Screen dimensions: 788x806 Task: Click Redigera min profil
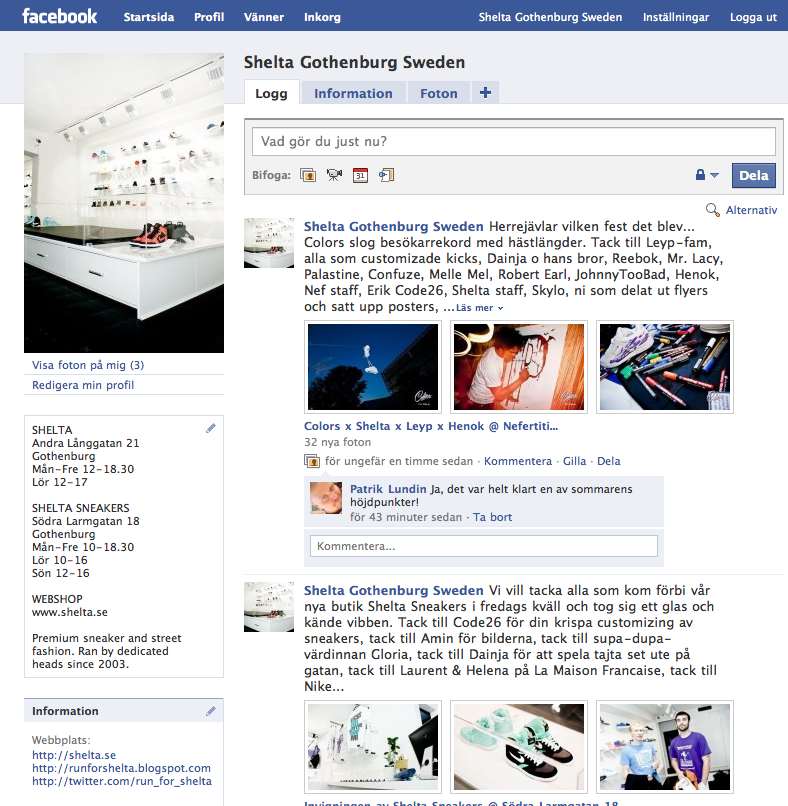pos(83,385)
